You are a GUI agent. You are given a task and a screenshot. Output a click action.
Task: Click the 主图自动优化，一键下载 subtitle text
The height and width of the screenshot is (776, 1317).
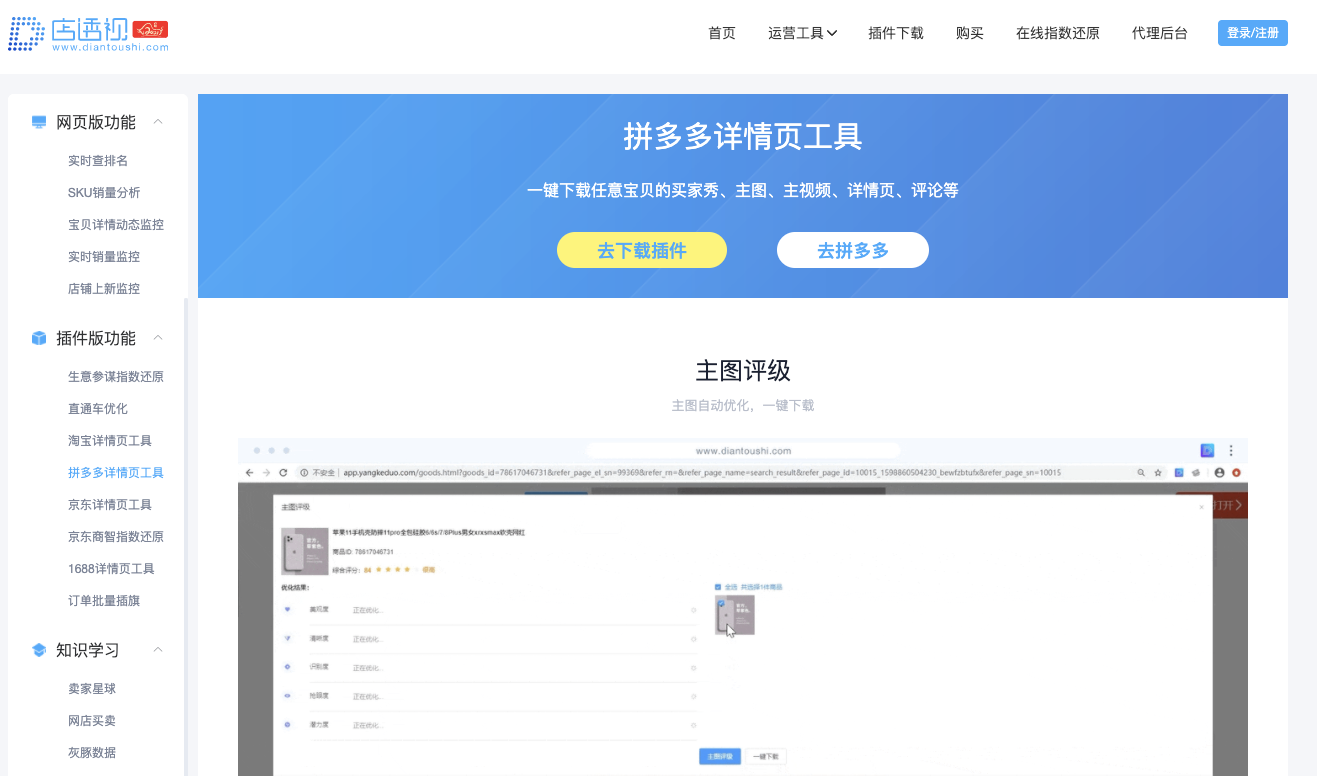coord(743,405)
